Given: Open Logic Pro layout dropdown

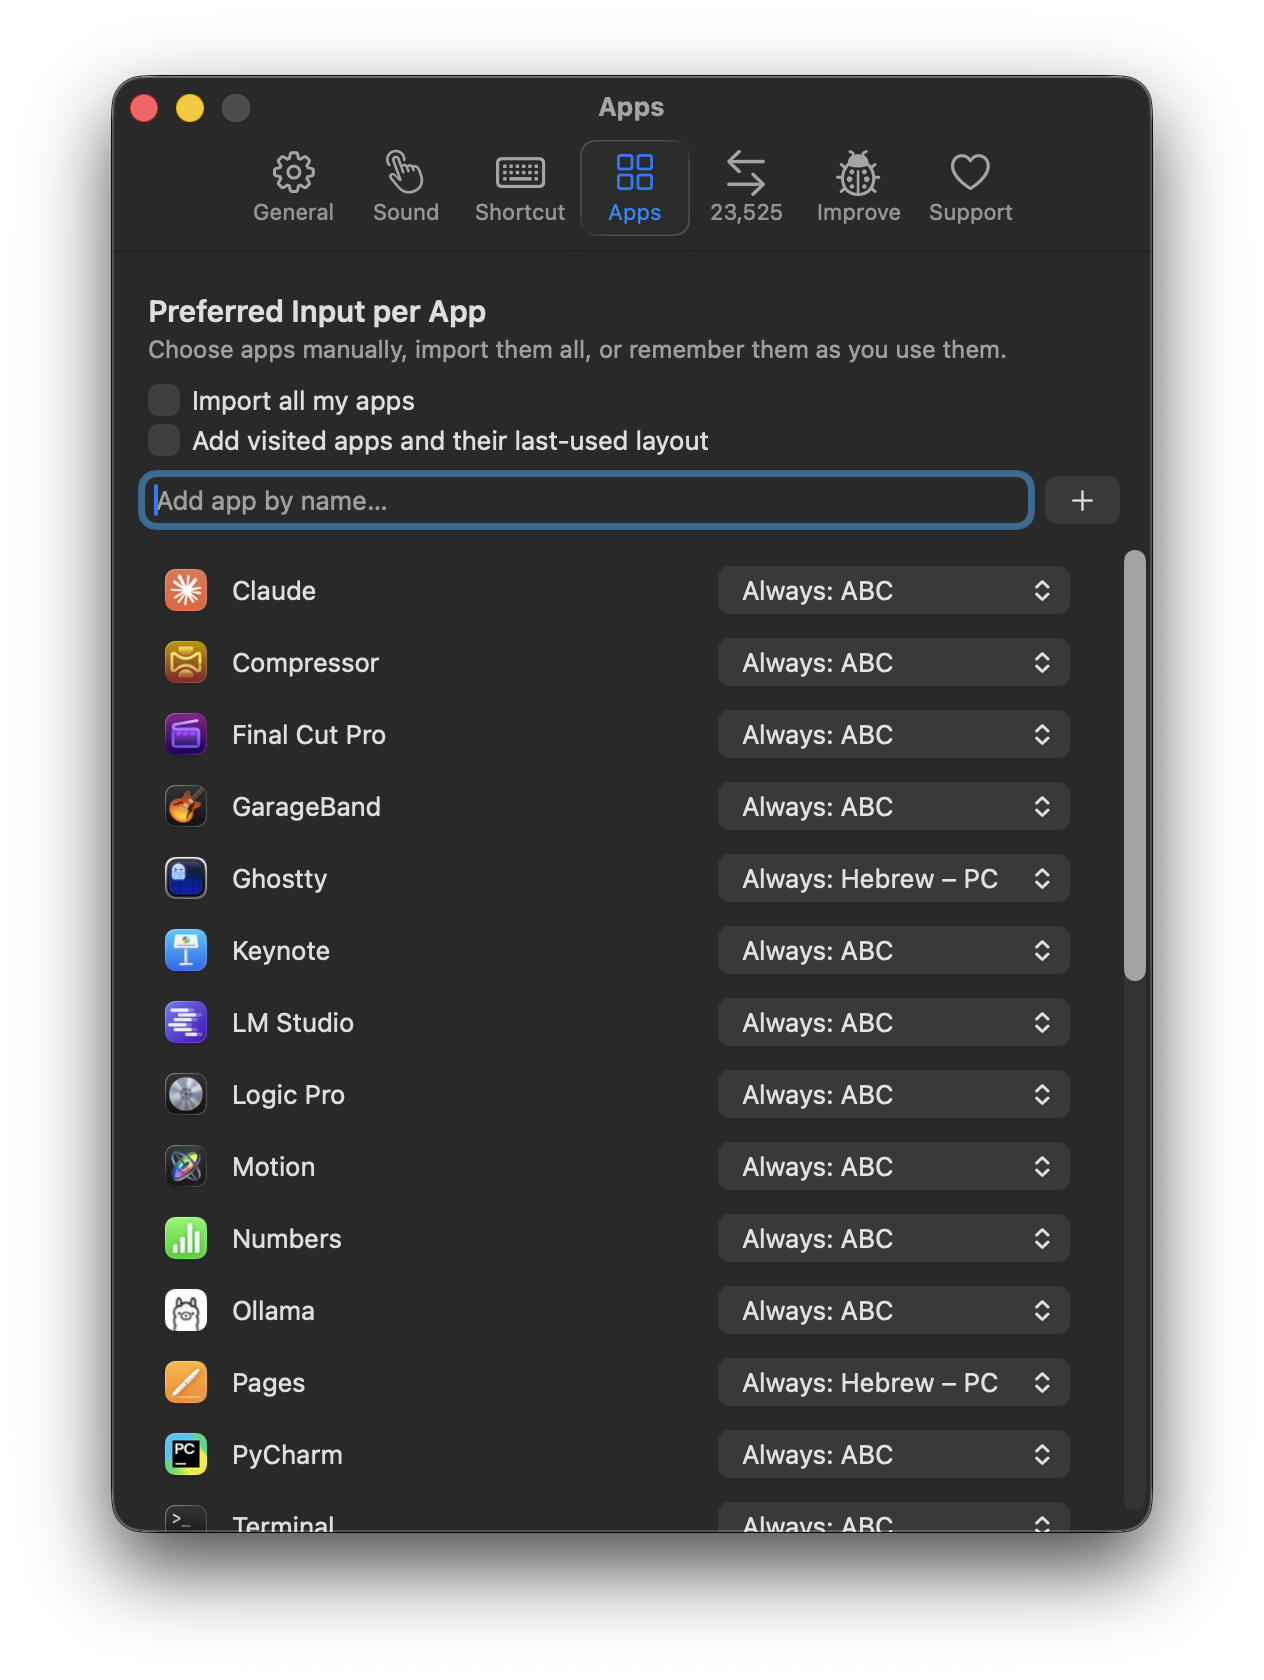Looking at the screenshot, I should 894,1095.
